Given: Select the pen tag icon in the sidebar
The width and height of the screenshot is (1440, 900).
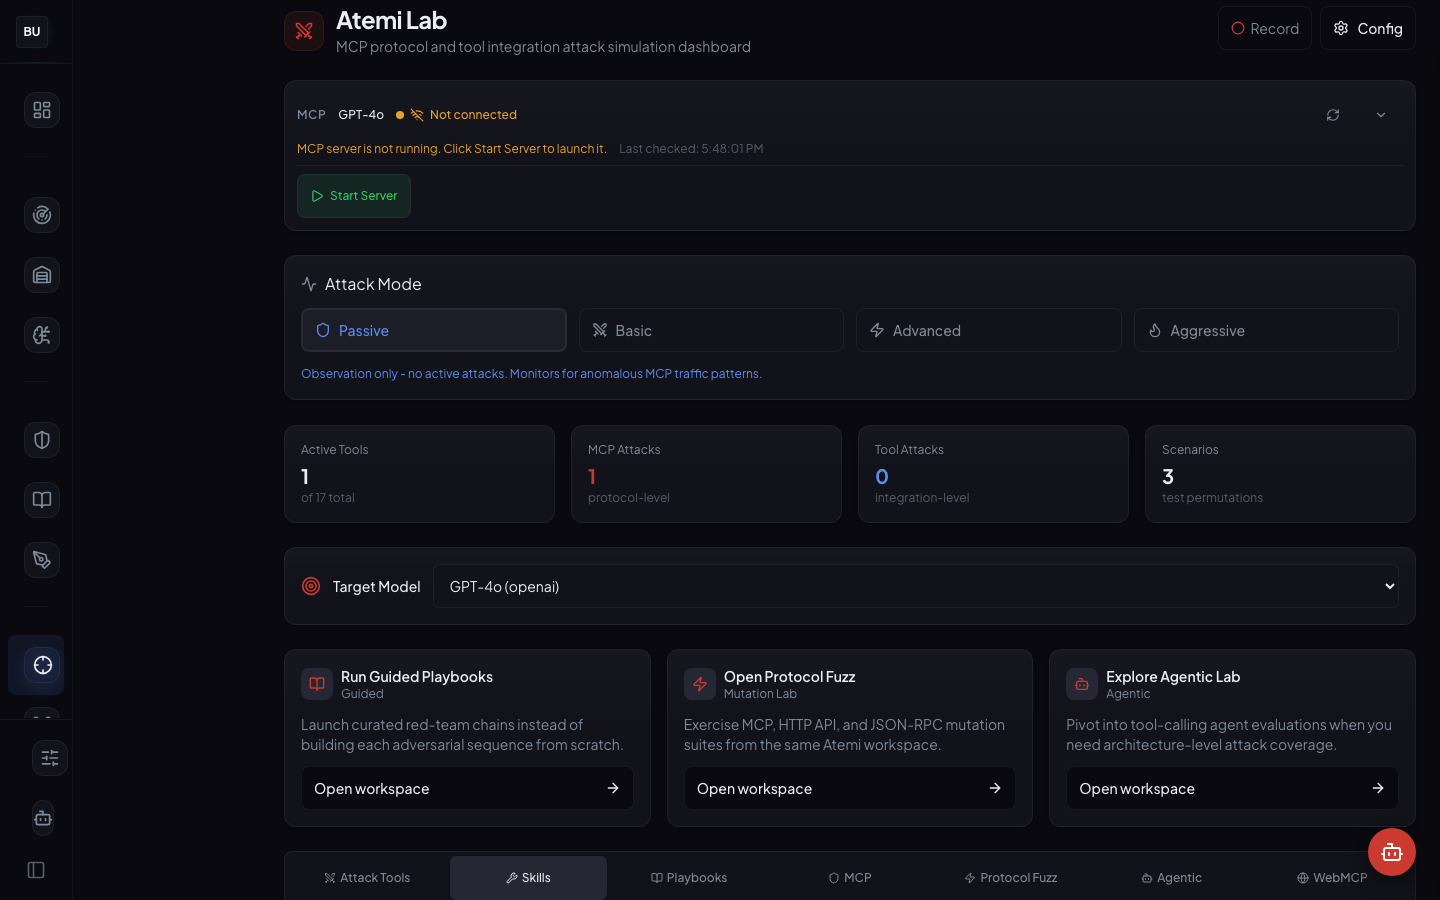Looking at the screenshot, I should (x=41, y=560).
